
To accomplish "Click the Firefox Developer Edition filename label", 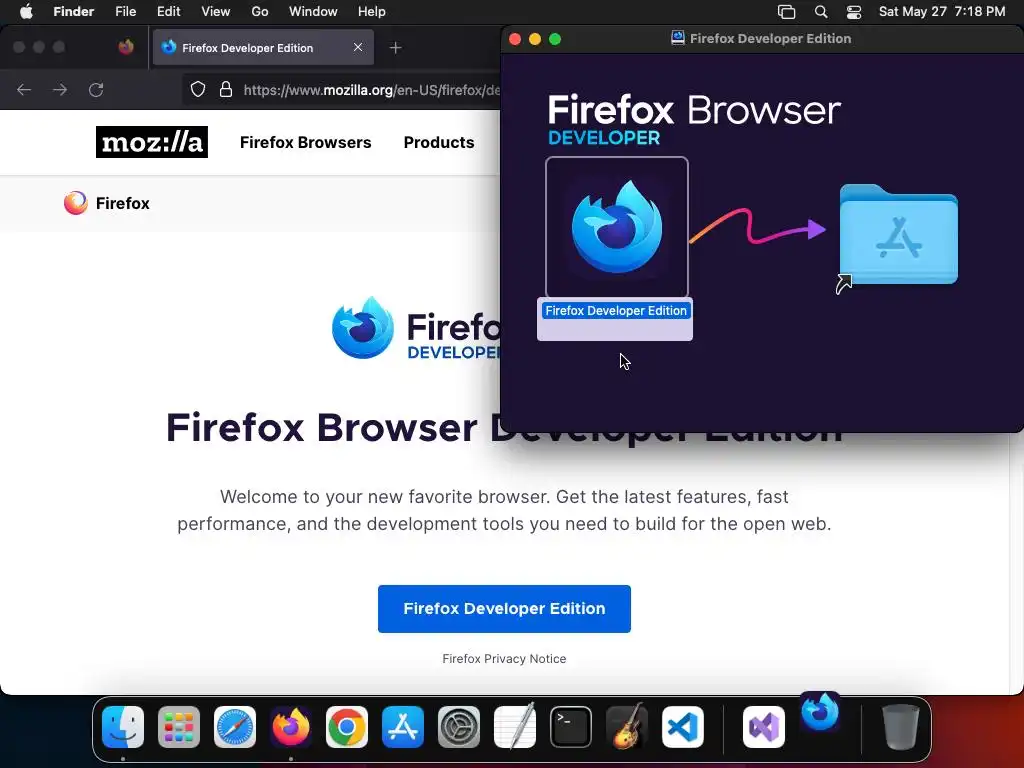I will [x=615, y=311].
